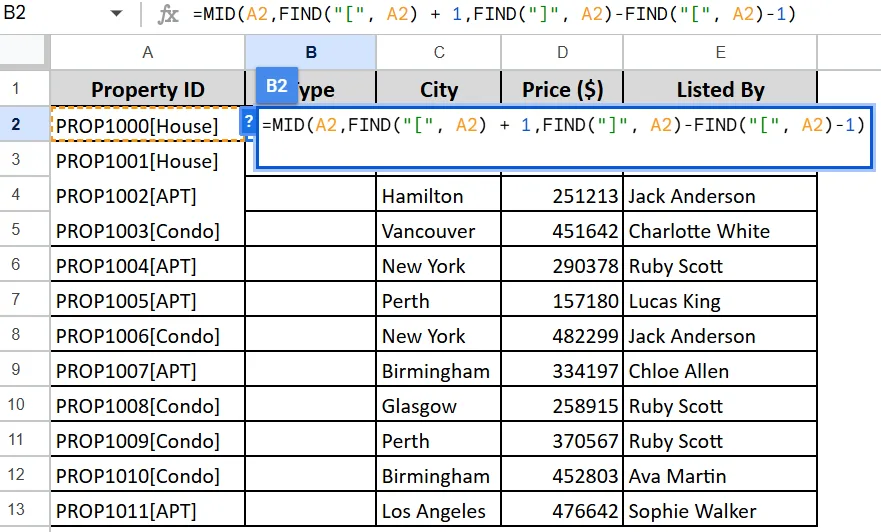Select column A header
Screen dimensions: 881x532
[148, 52]
